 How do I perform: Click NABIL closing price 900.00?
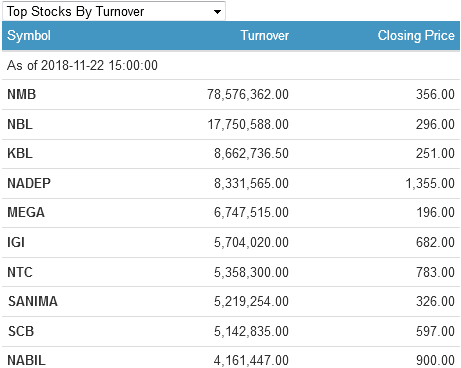pos(435,360)
